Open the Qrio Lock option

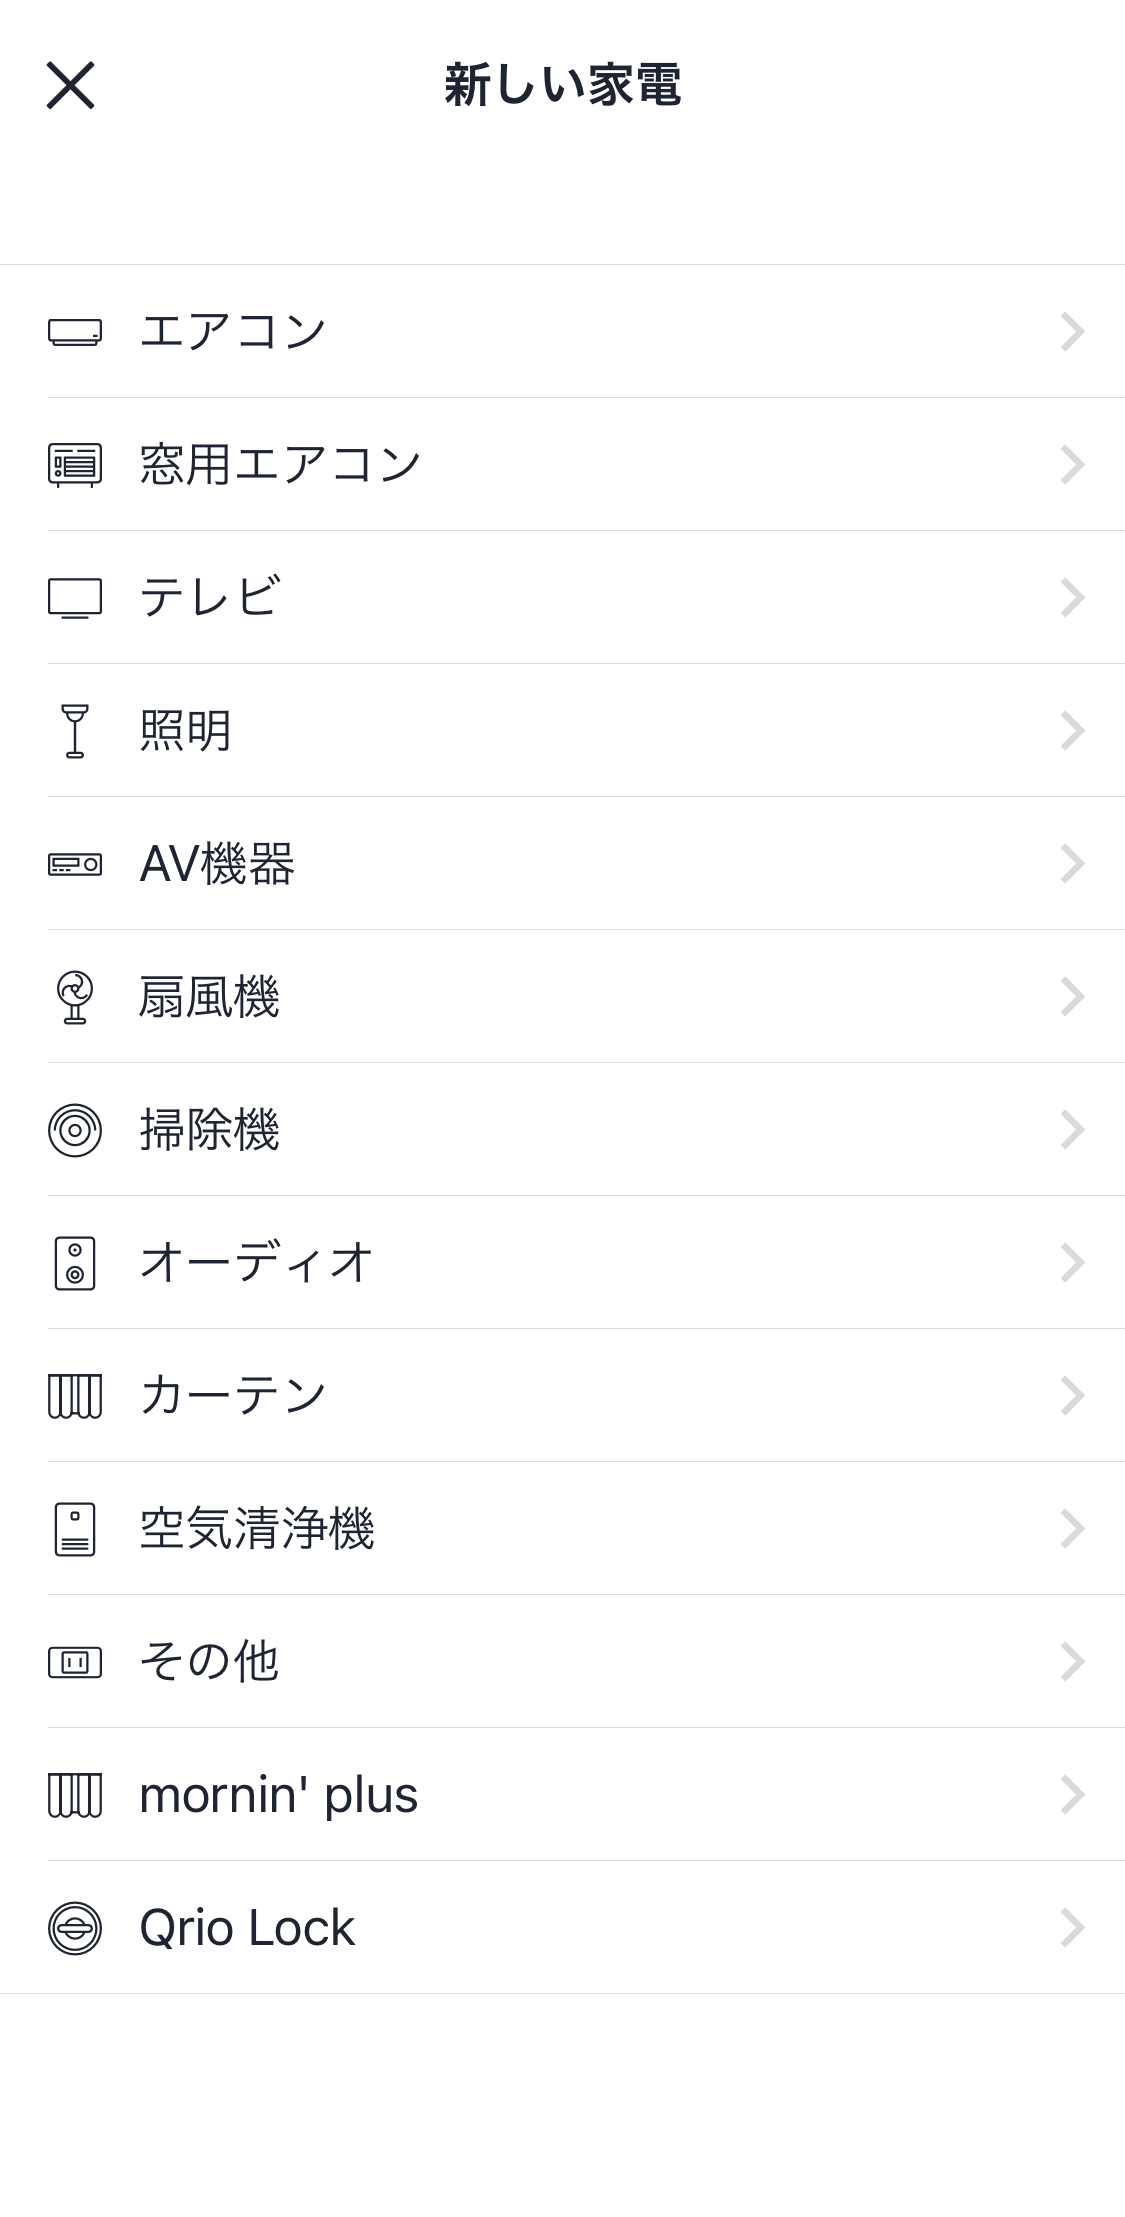(x=562, y=1928)
